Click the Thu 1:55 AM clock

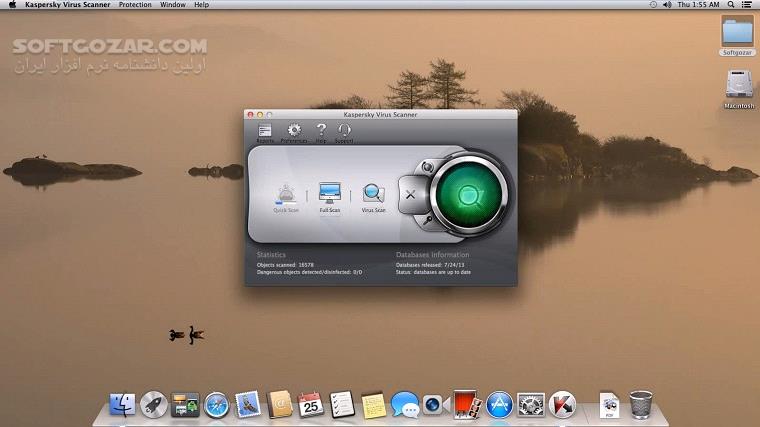[x=698, y=4]
